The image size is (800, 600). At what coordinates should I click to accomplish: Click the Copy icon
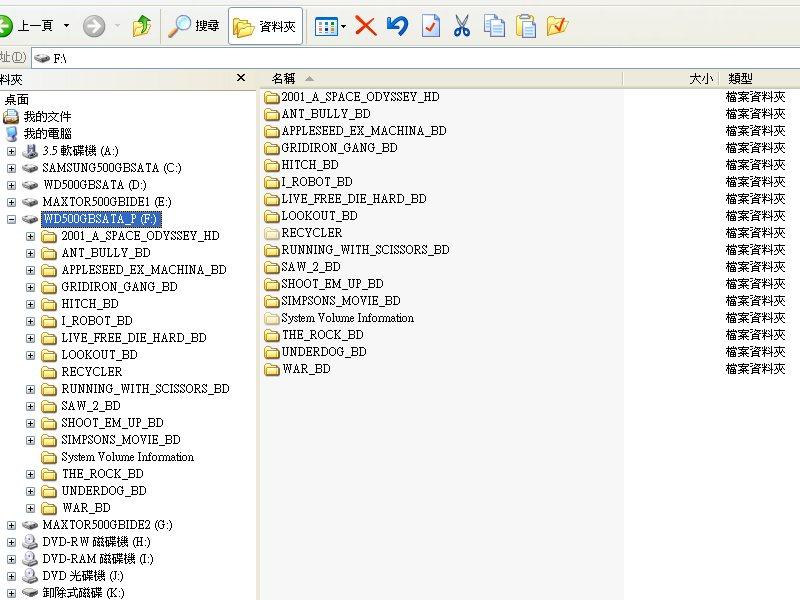[494, 27]
